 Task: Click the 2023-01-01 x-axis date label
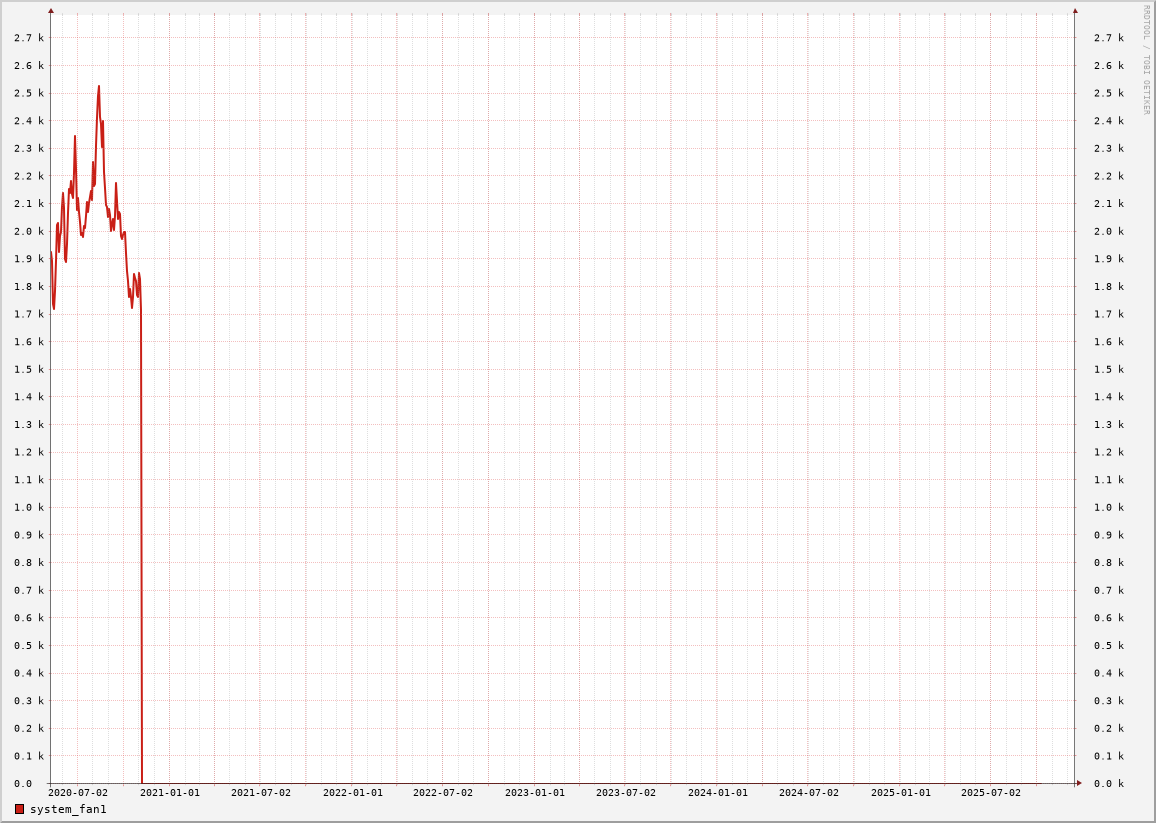pos(535,793)
